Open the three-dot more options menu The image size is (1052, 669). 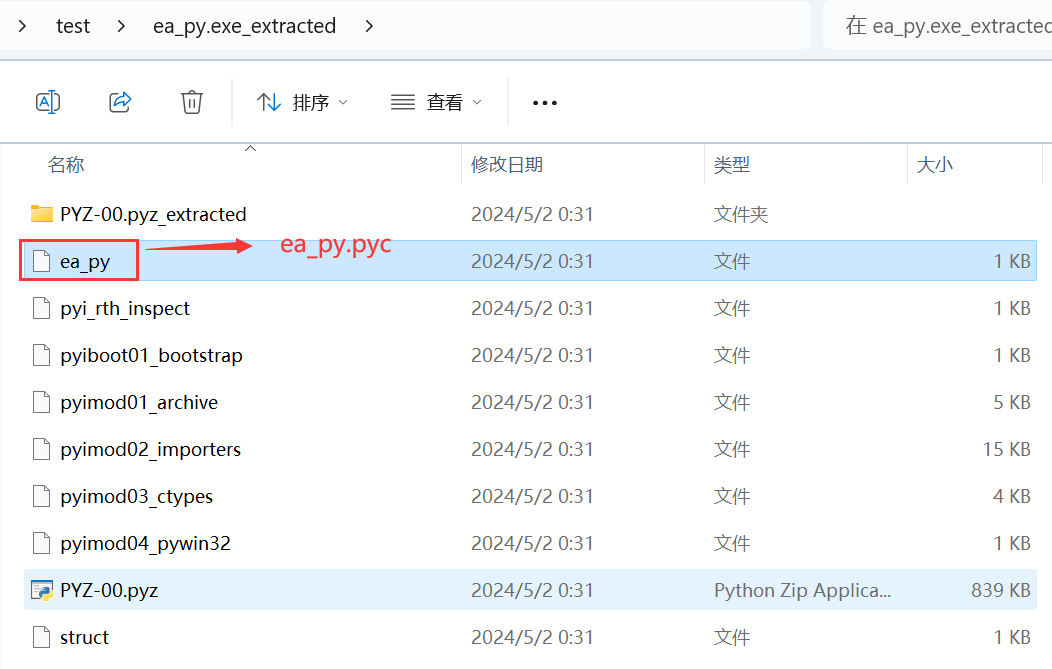pos(544,103)
